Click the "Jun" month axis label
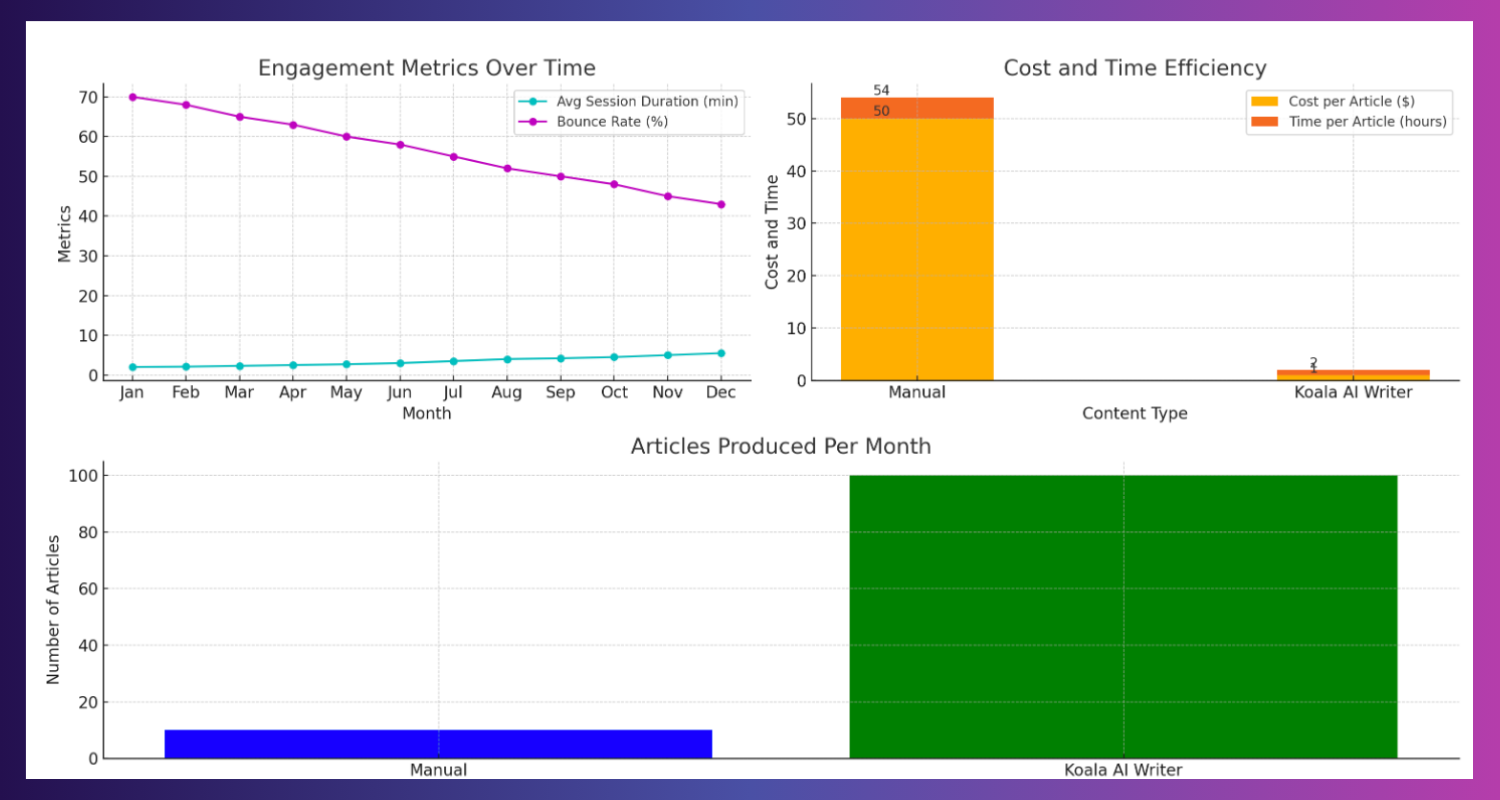The width and height of the screenshot is (1500, 800). pos(400,393)
